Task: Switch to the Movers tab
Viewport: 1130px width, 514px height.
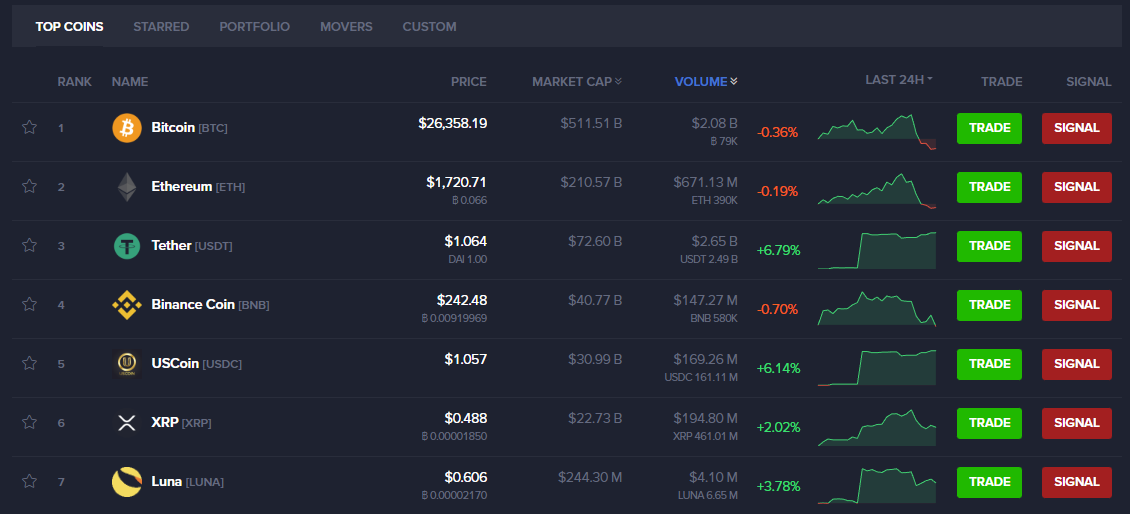Action: click(346, 27)
